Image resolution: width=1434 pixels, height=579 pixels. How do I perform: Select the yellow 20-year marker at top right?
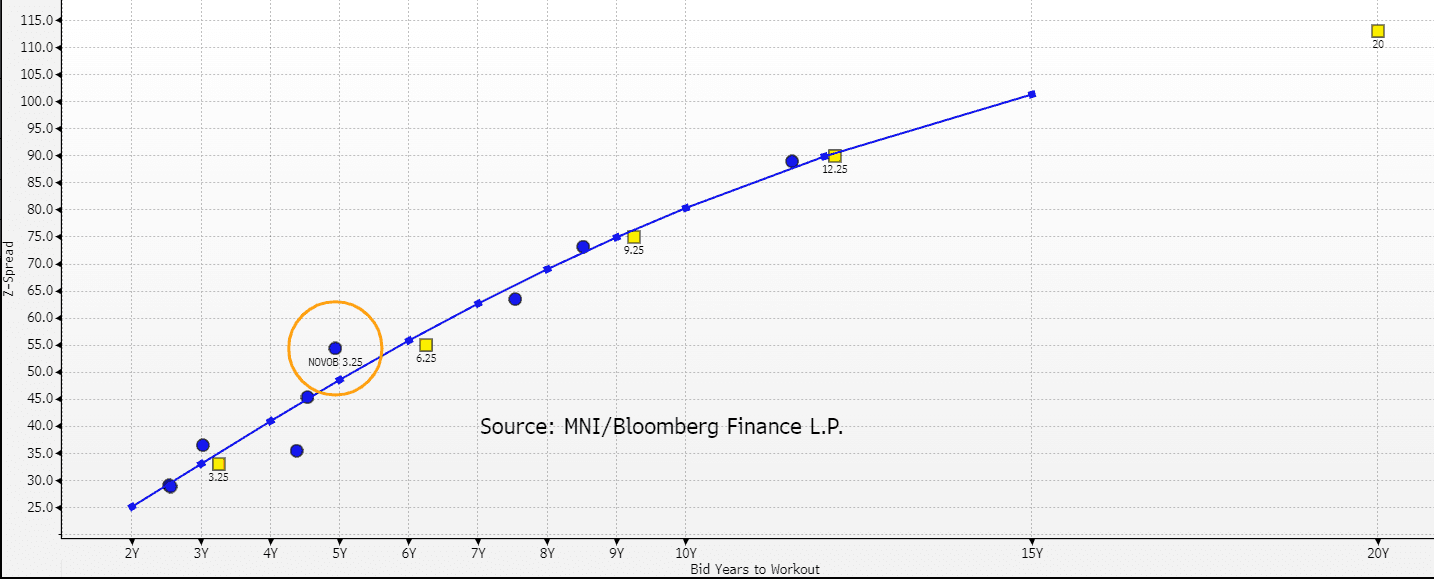[x=1376, y=31]
